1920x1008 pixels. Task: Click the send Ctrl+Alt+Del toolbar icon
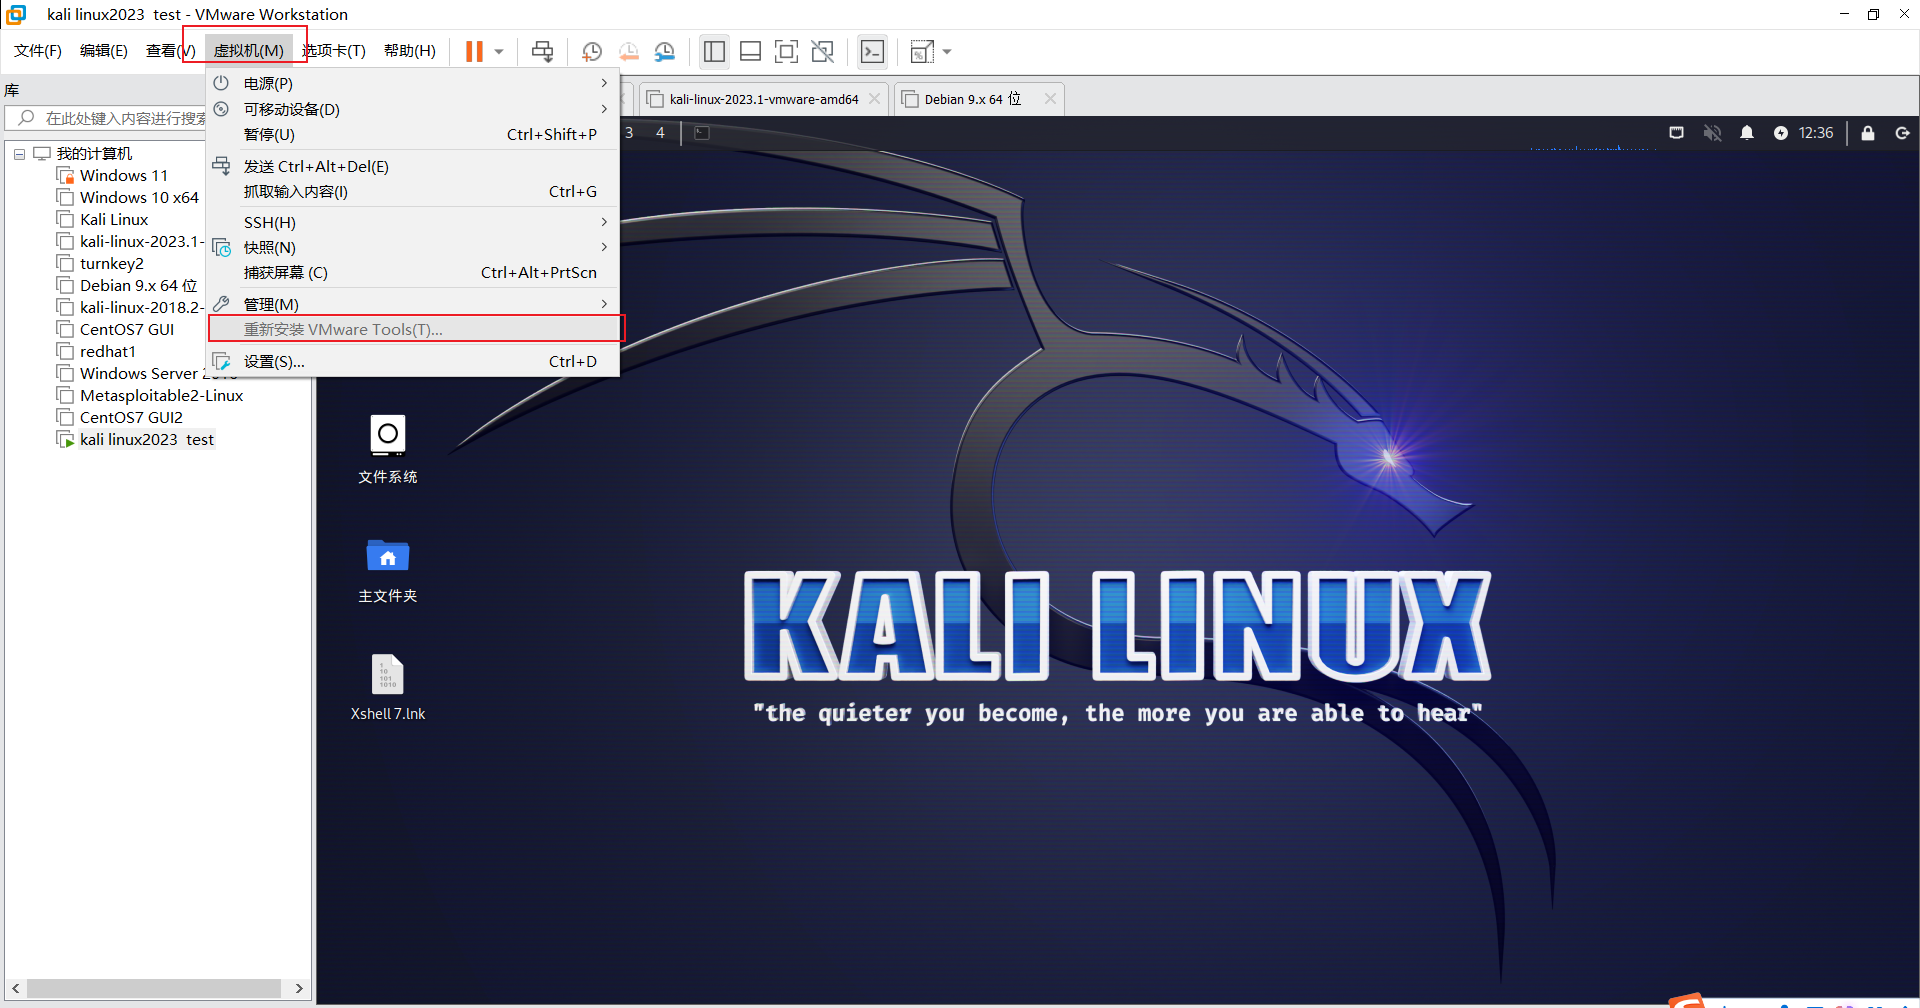(542, 51)
